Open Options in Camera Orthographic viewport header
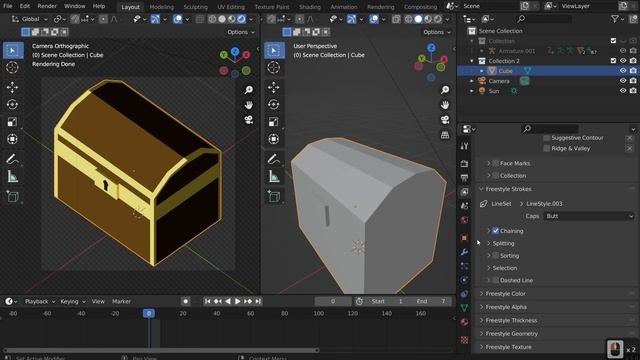 (x=241, y=32)
